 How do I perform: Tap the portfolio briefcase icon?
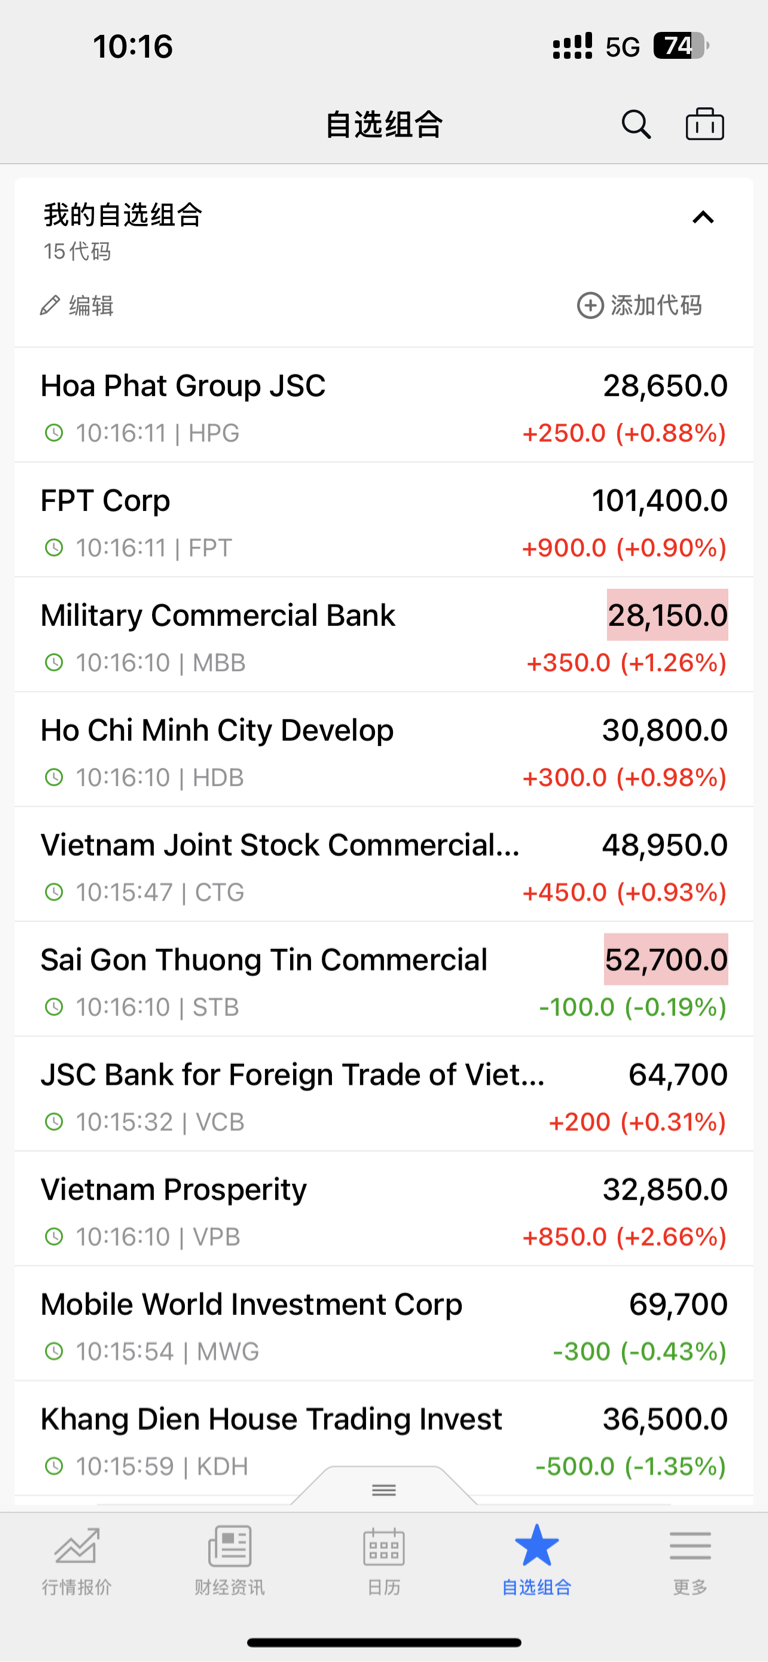click(705, 124)
